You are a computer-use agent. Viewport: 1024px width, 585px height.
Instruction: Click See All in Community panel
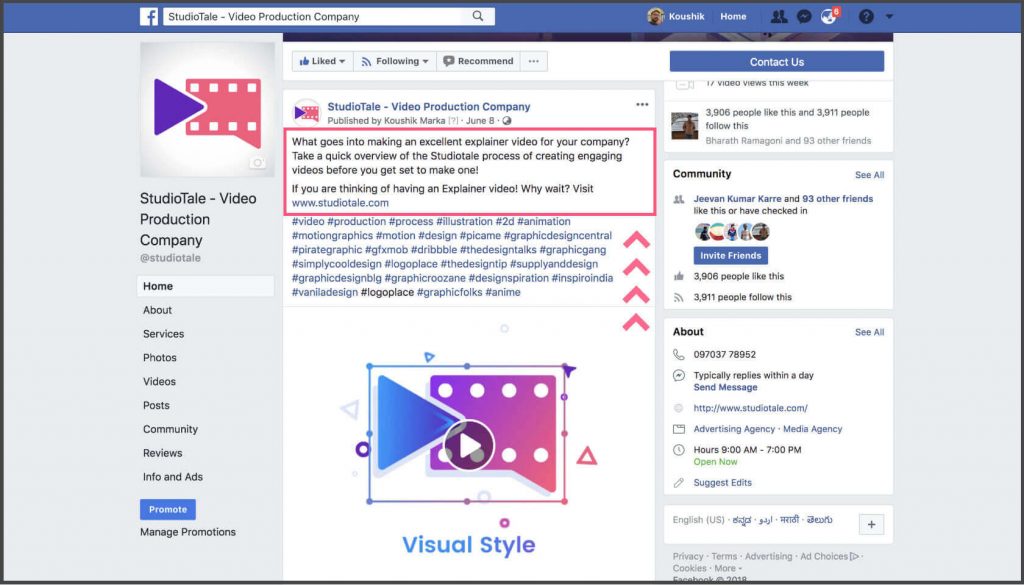click(869, 175)
